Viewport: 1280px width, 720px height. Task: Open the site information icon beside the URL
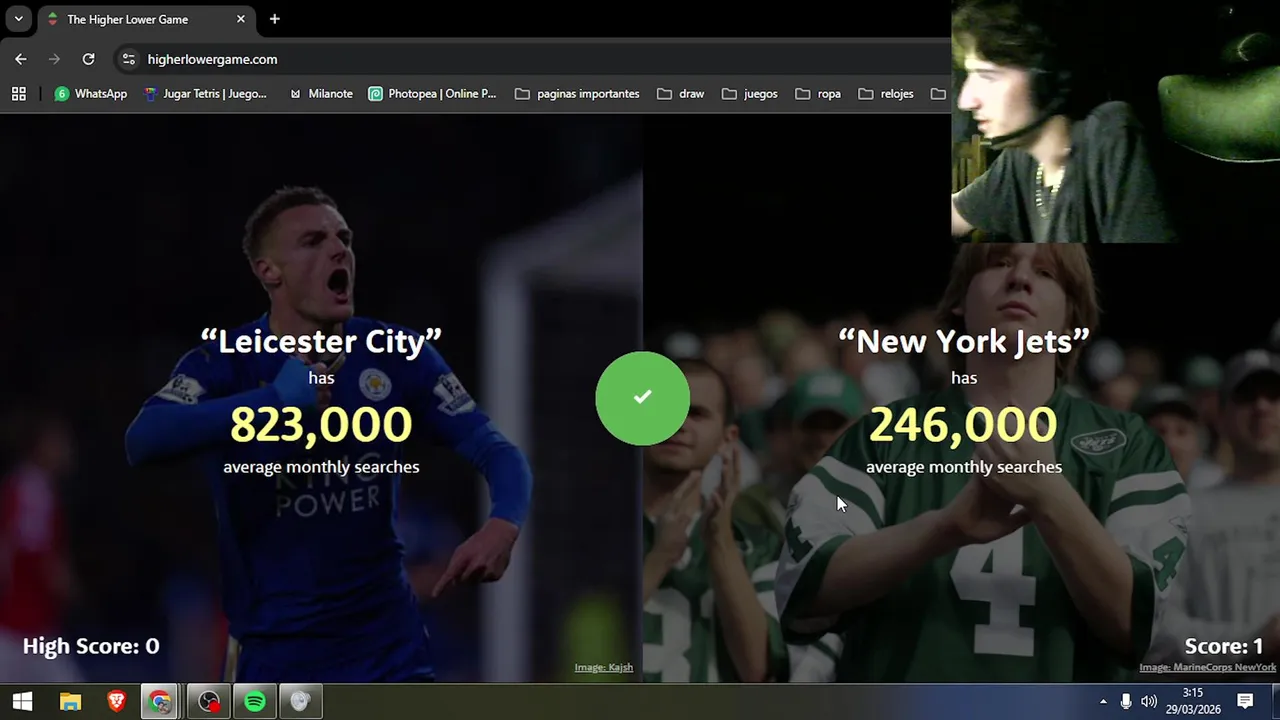128,59
